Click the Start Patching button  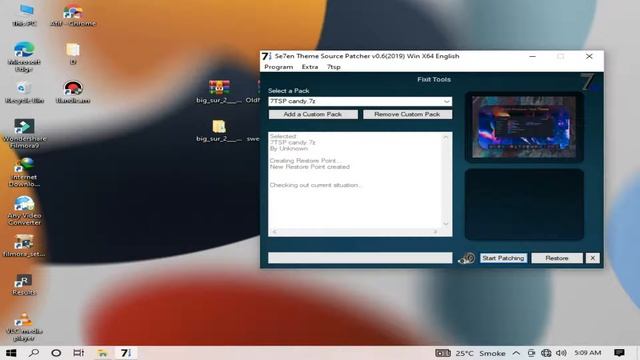503,258
